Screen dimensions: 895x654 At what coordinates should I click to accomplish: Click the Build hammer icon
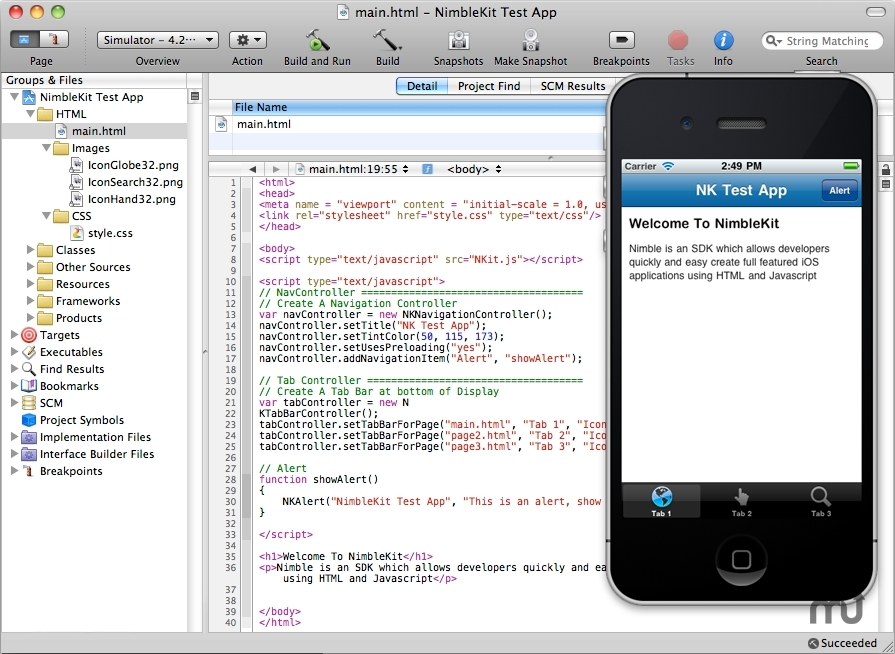387,40
